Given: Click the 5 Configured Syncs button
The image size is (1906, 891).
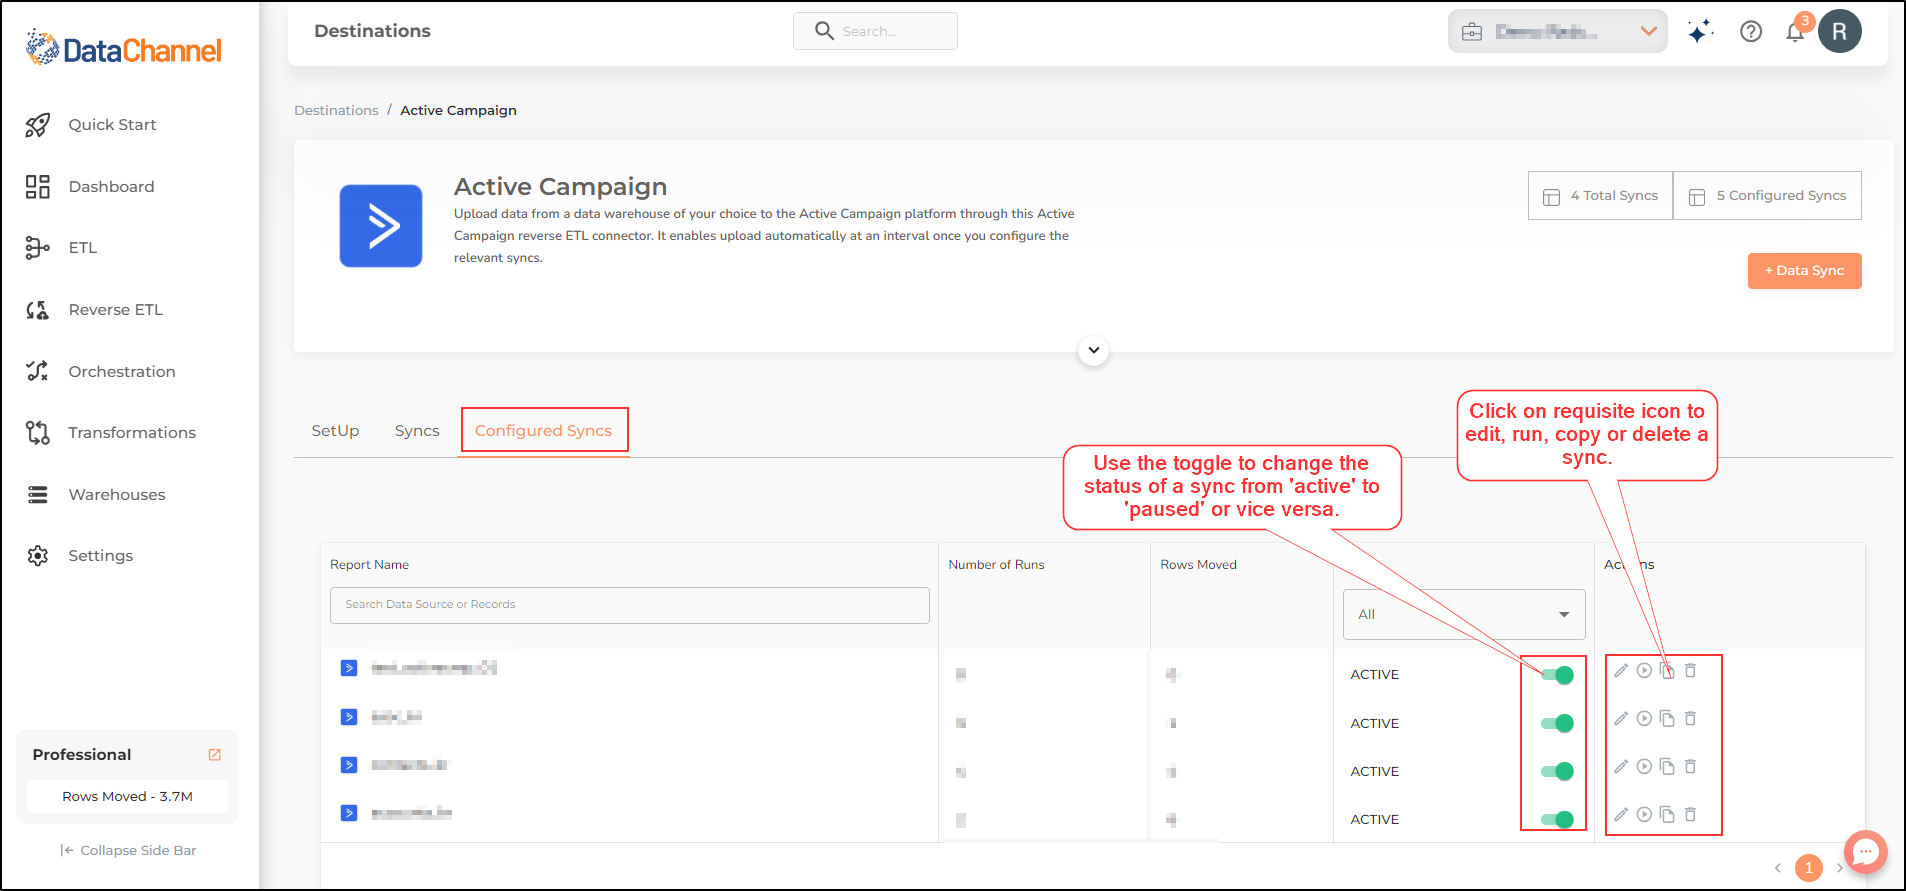Looking at the screenshot, I should [x=1767, y=196].
